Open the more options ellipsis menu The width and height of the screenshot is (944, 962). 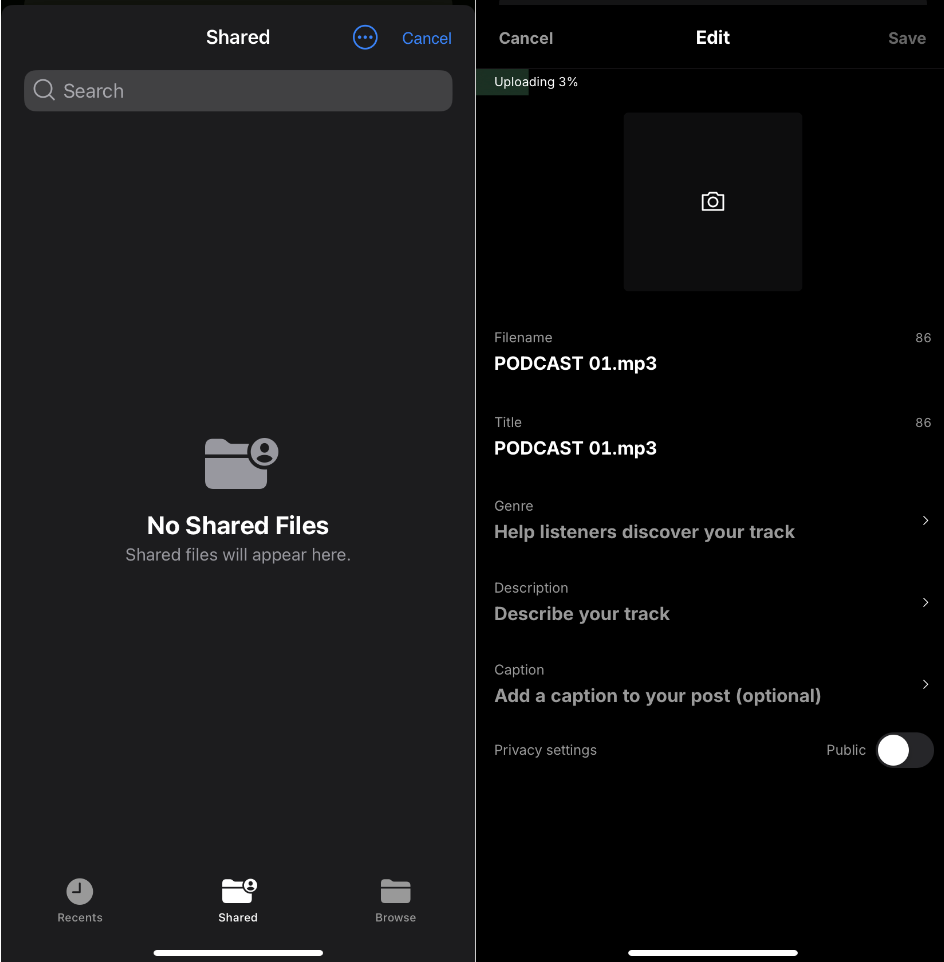pos(365,37)
